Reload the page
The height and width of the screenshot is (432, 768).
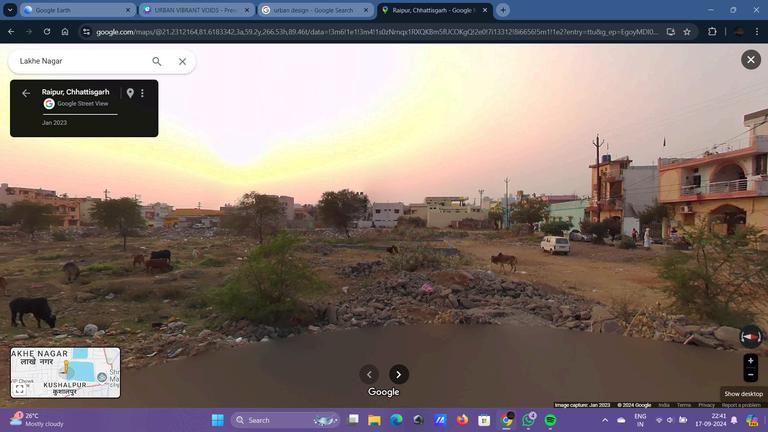pos(47,32)
